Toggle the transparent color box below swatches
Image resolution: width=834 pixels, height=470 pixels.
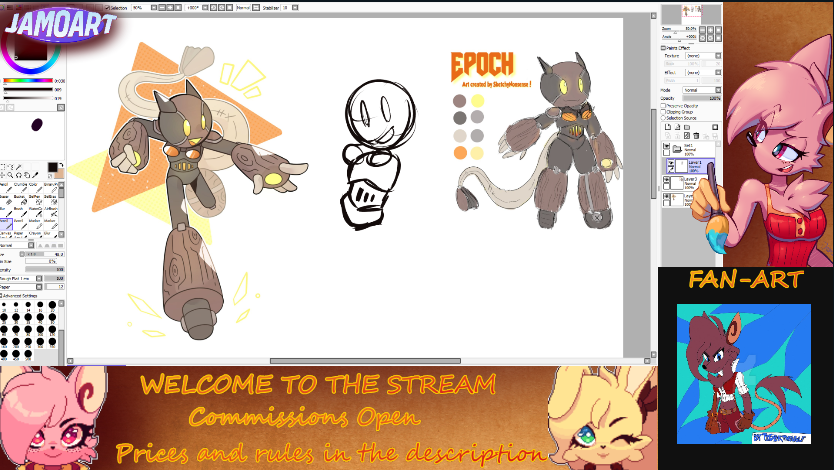[49, 176]
